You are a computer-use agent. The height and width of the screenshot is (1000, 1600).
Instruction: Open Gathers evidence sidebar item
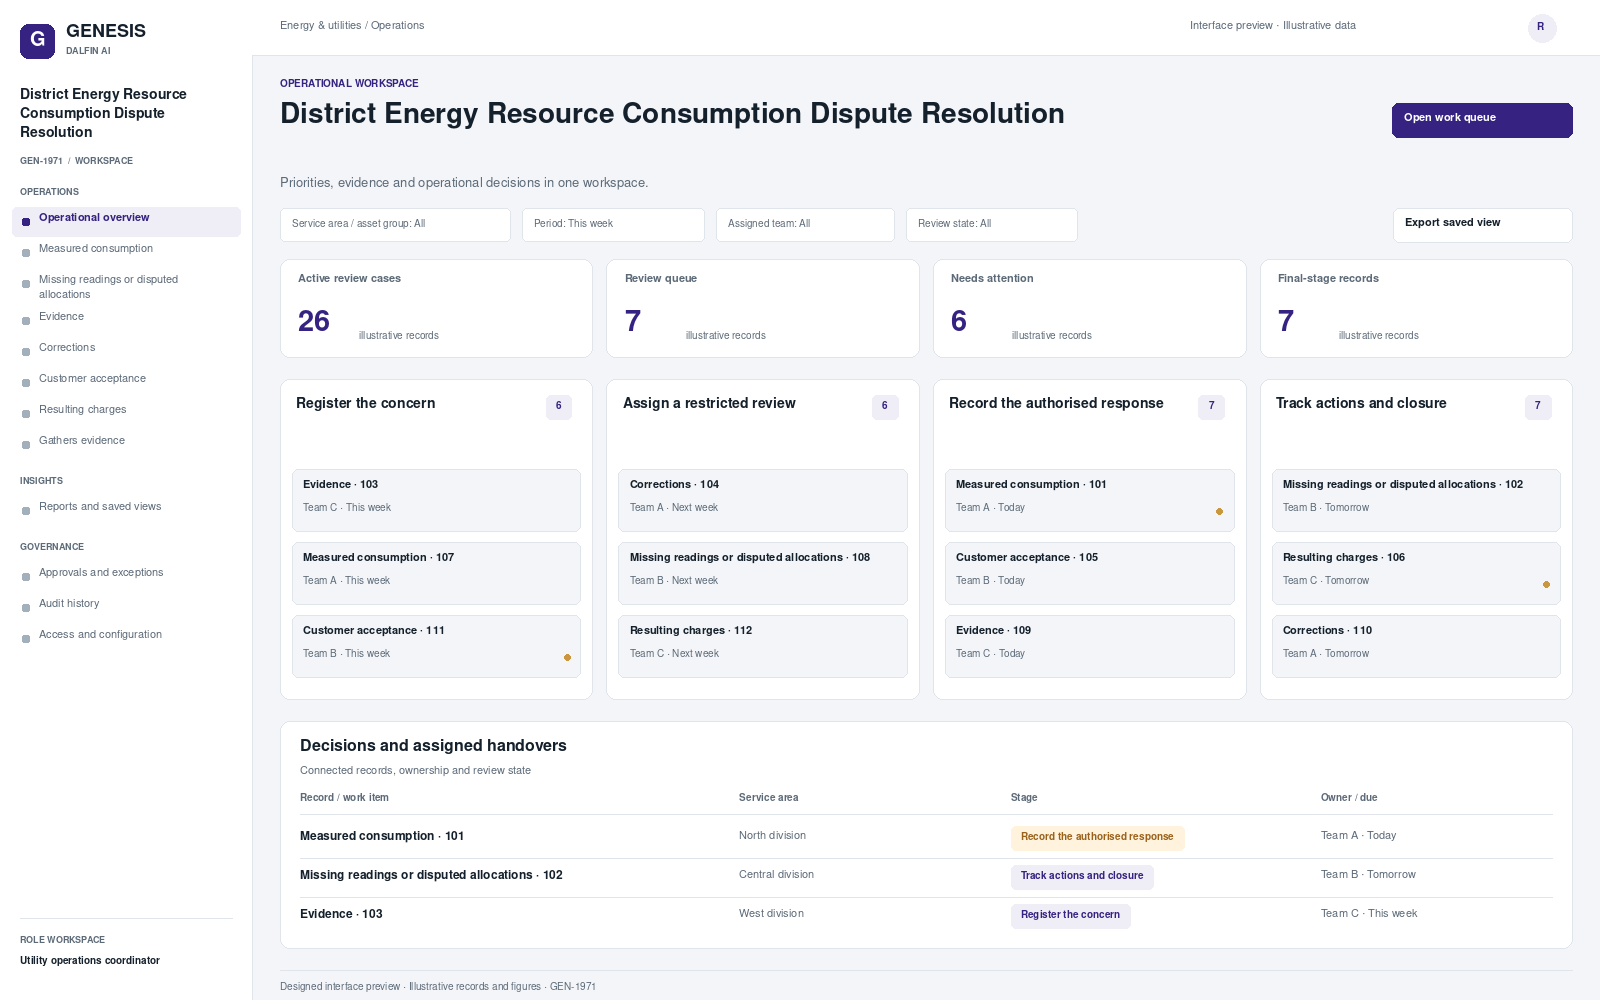click(126, 441)
